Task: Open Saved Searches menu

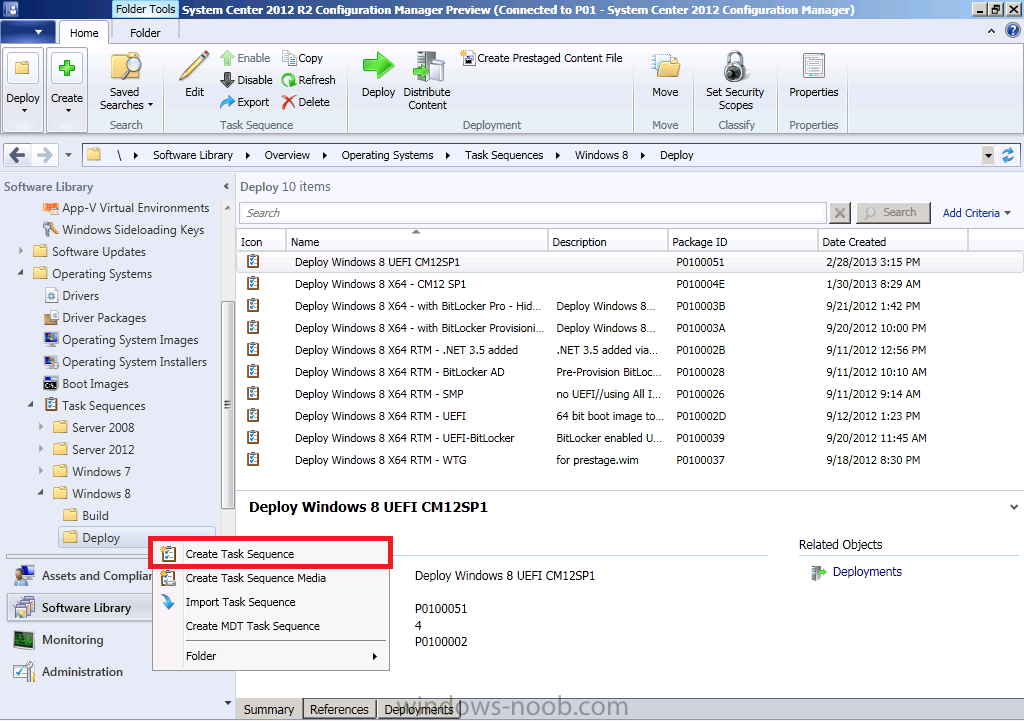Action: (126, 80)
